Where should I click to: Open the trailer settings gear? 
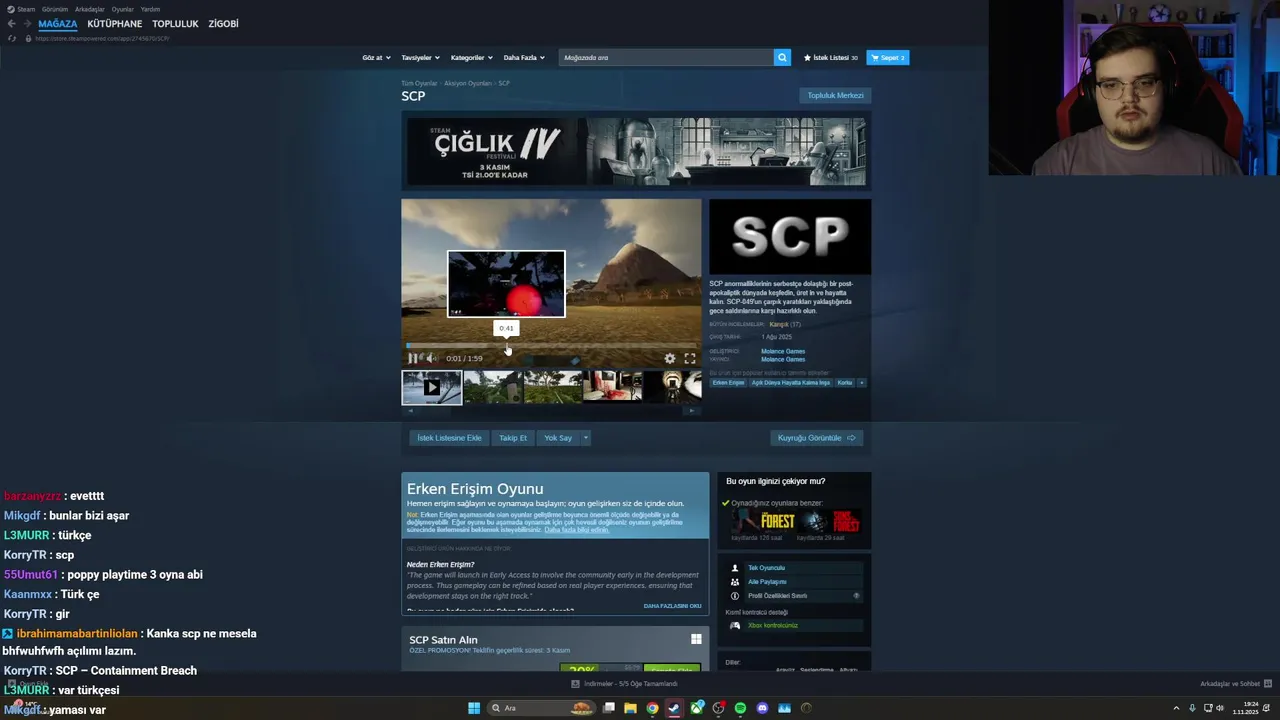coord(670,358)
